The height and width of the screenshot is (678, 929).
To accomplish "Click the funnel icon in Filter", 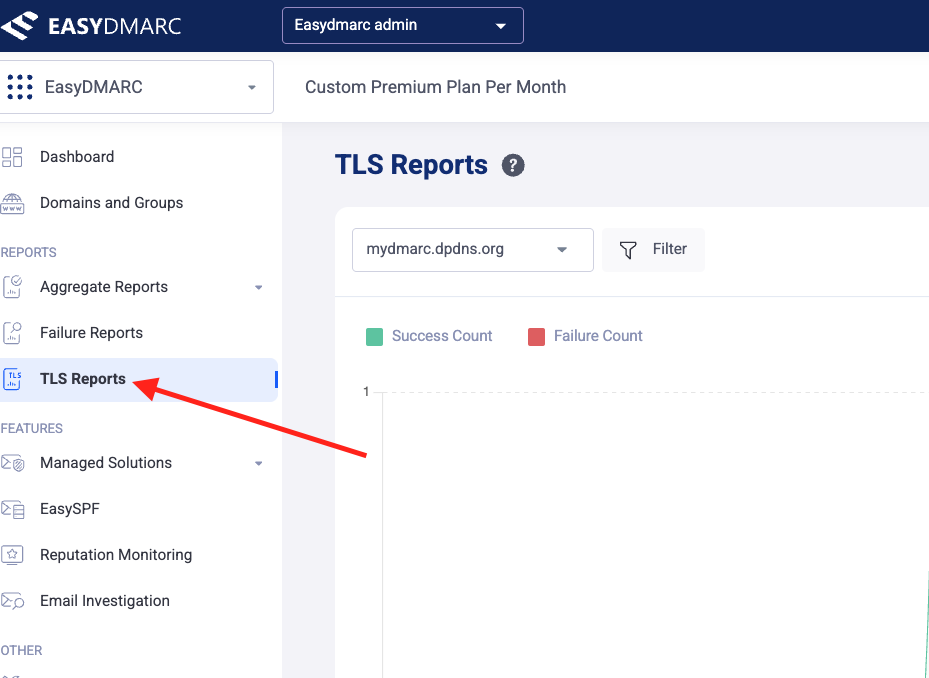I will click(628, 250).
